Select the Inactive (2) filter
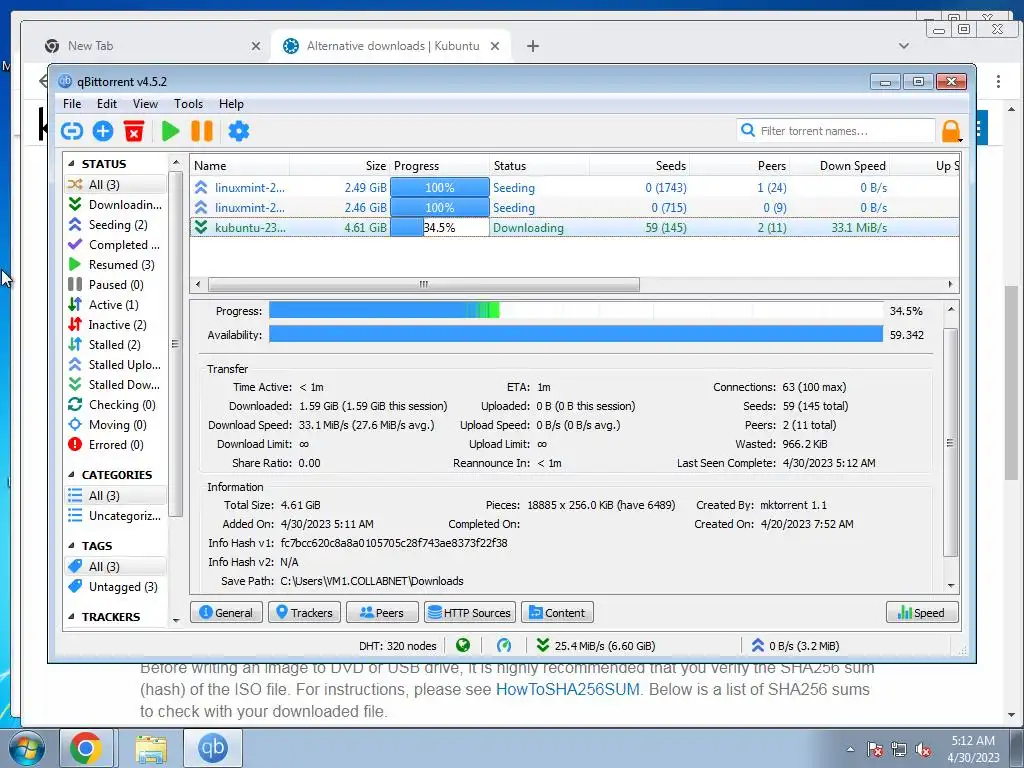 tap(116, 325)
